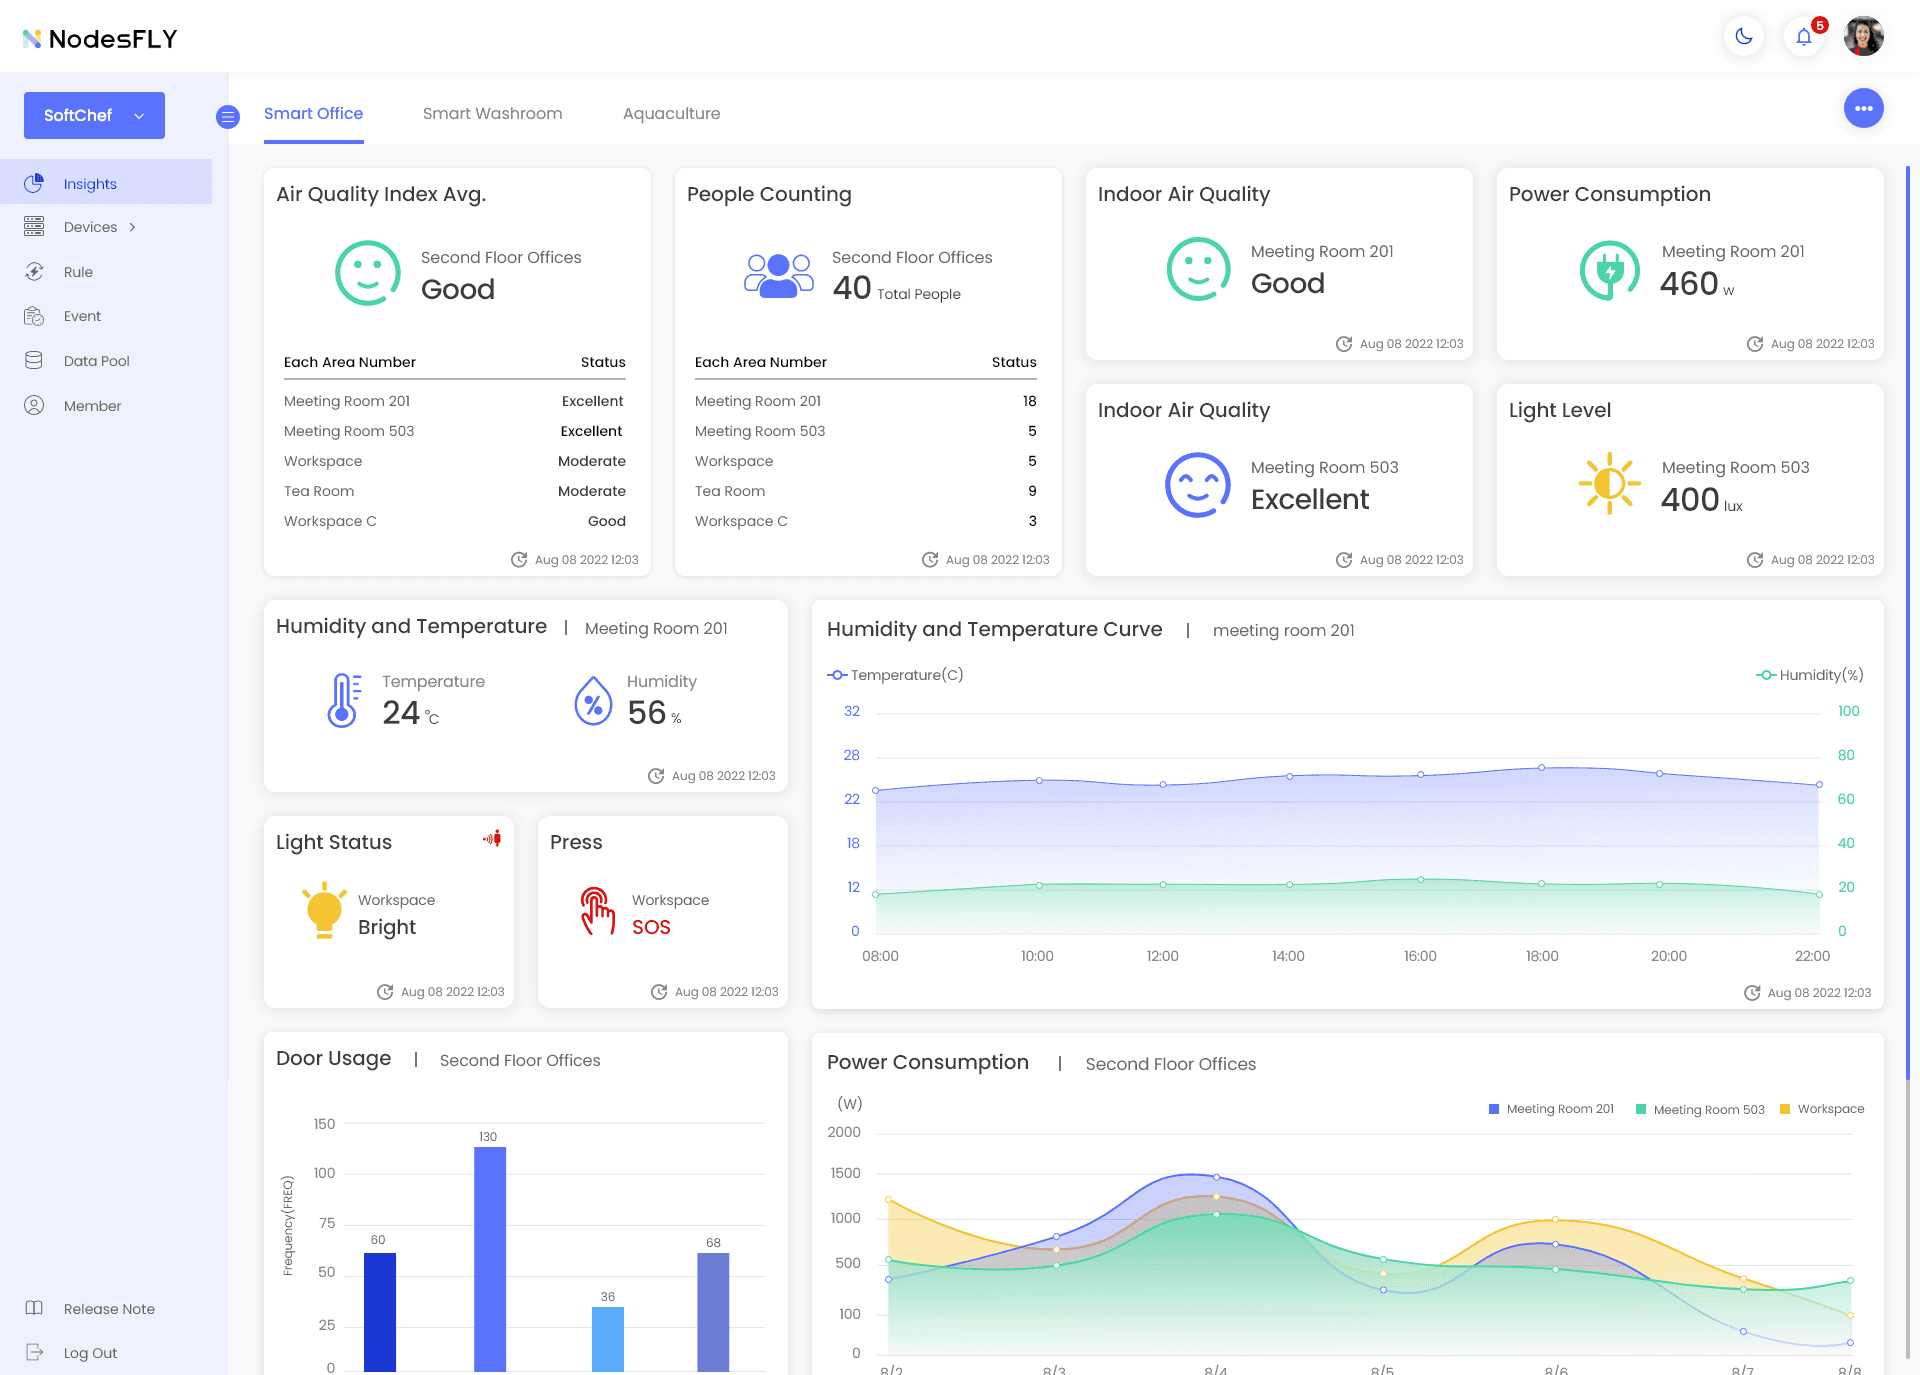
Task: Open notifications bell icon
Action: coord(1803,37)
